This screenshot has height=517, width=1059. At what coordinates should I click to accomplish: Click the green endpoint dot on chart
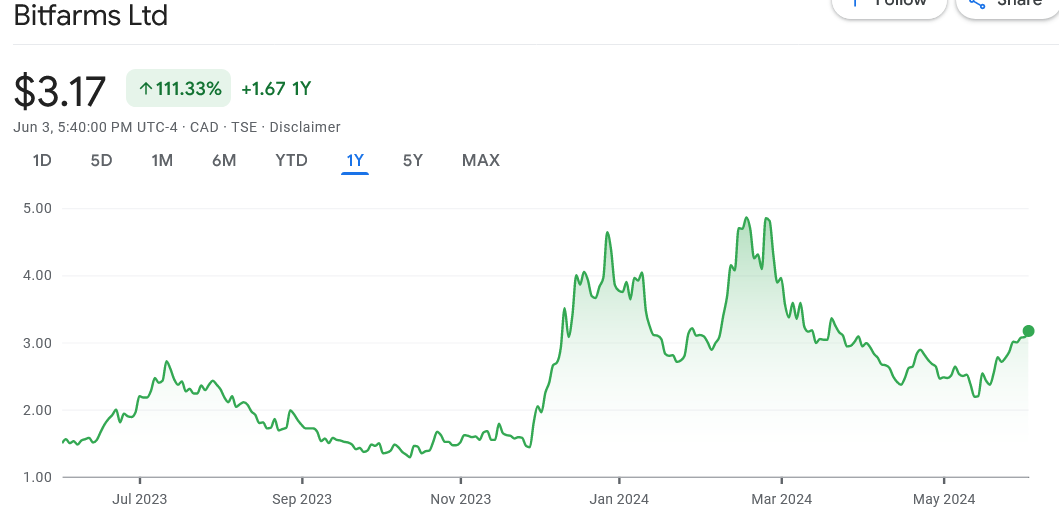tap(1028, 331)
